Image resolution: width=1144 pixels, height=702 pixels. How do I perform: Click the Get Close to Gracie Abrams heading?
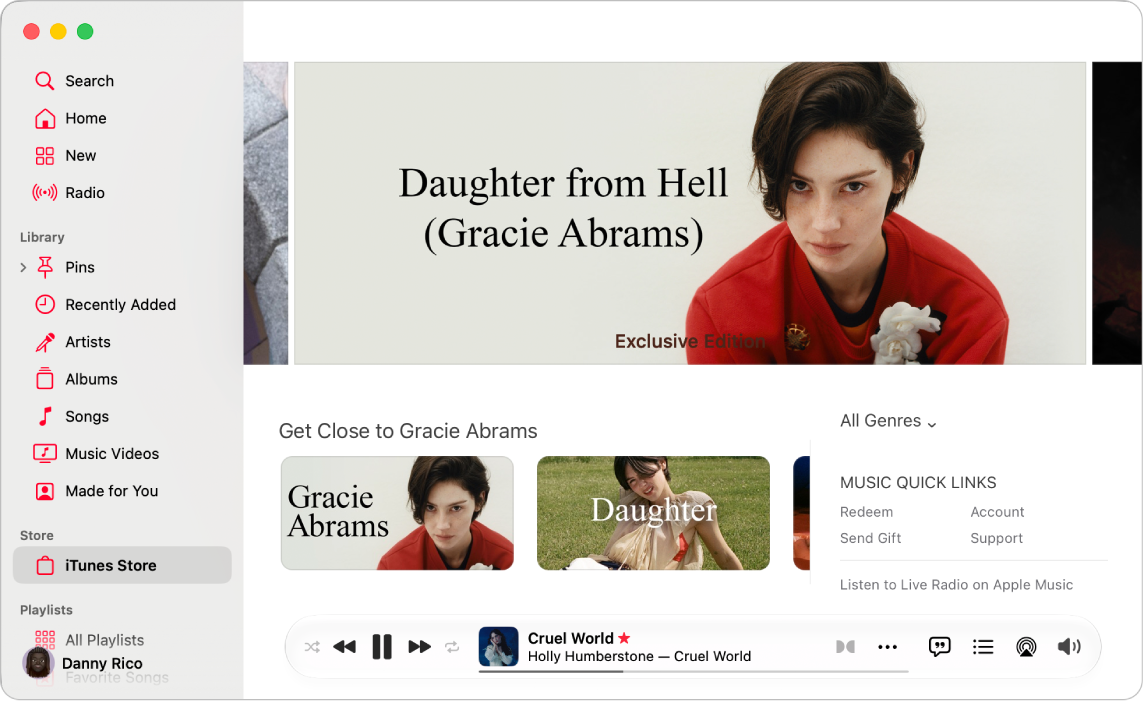pos(408,431)
